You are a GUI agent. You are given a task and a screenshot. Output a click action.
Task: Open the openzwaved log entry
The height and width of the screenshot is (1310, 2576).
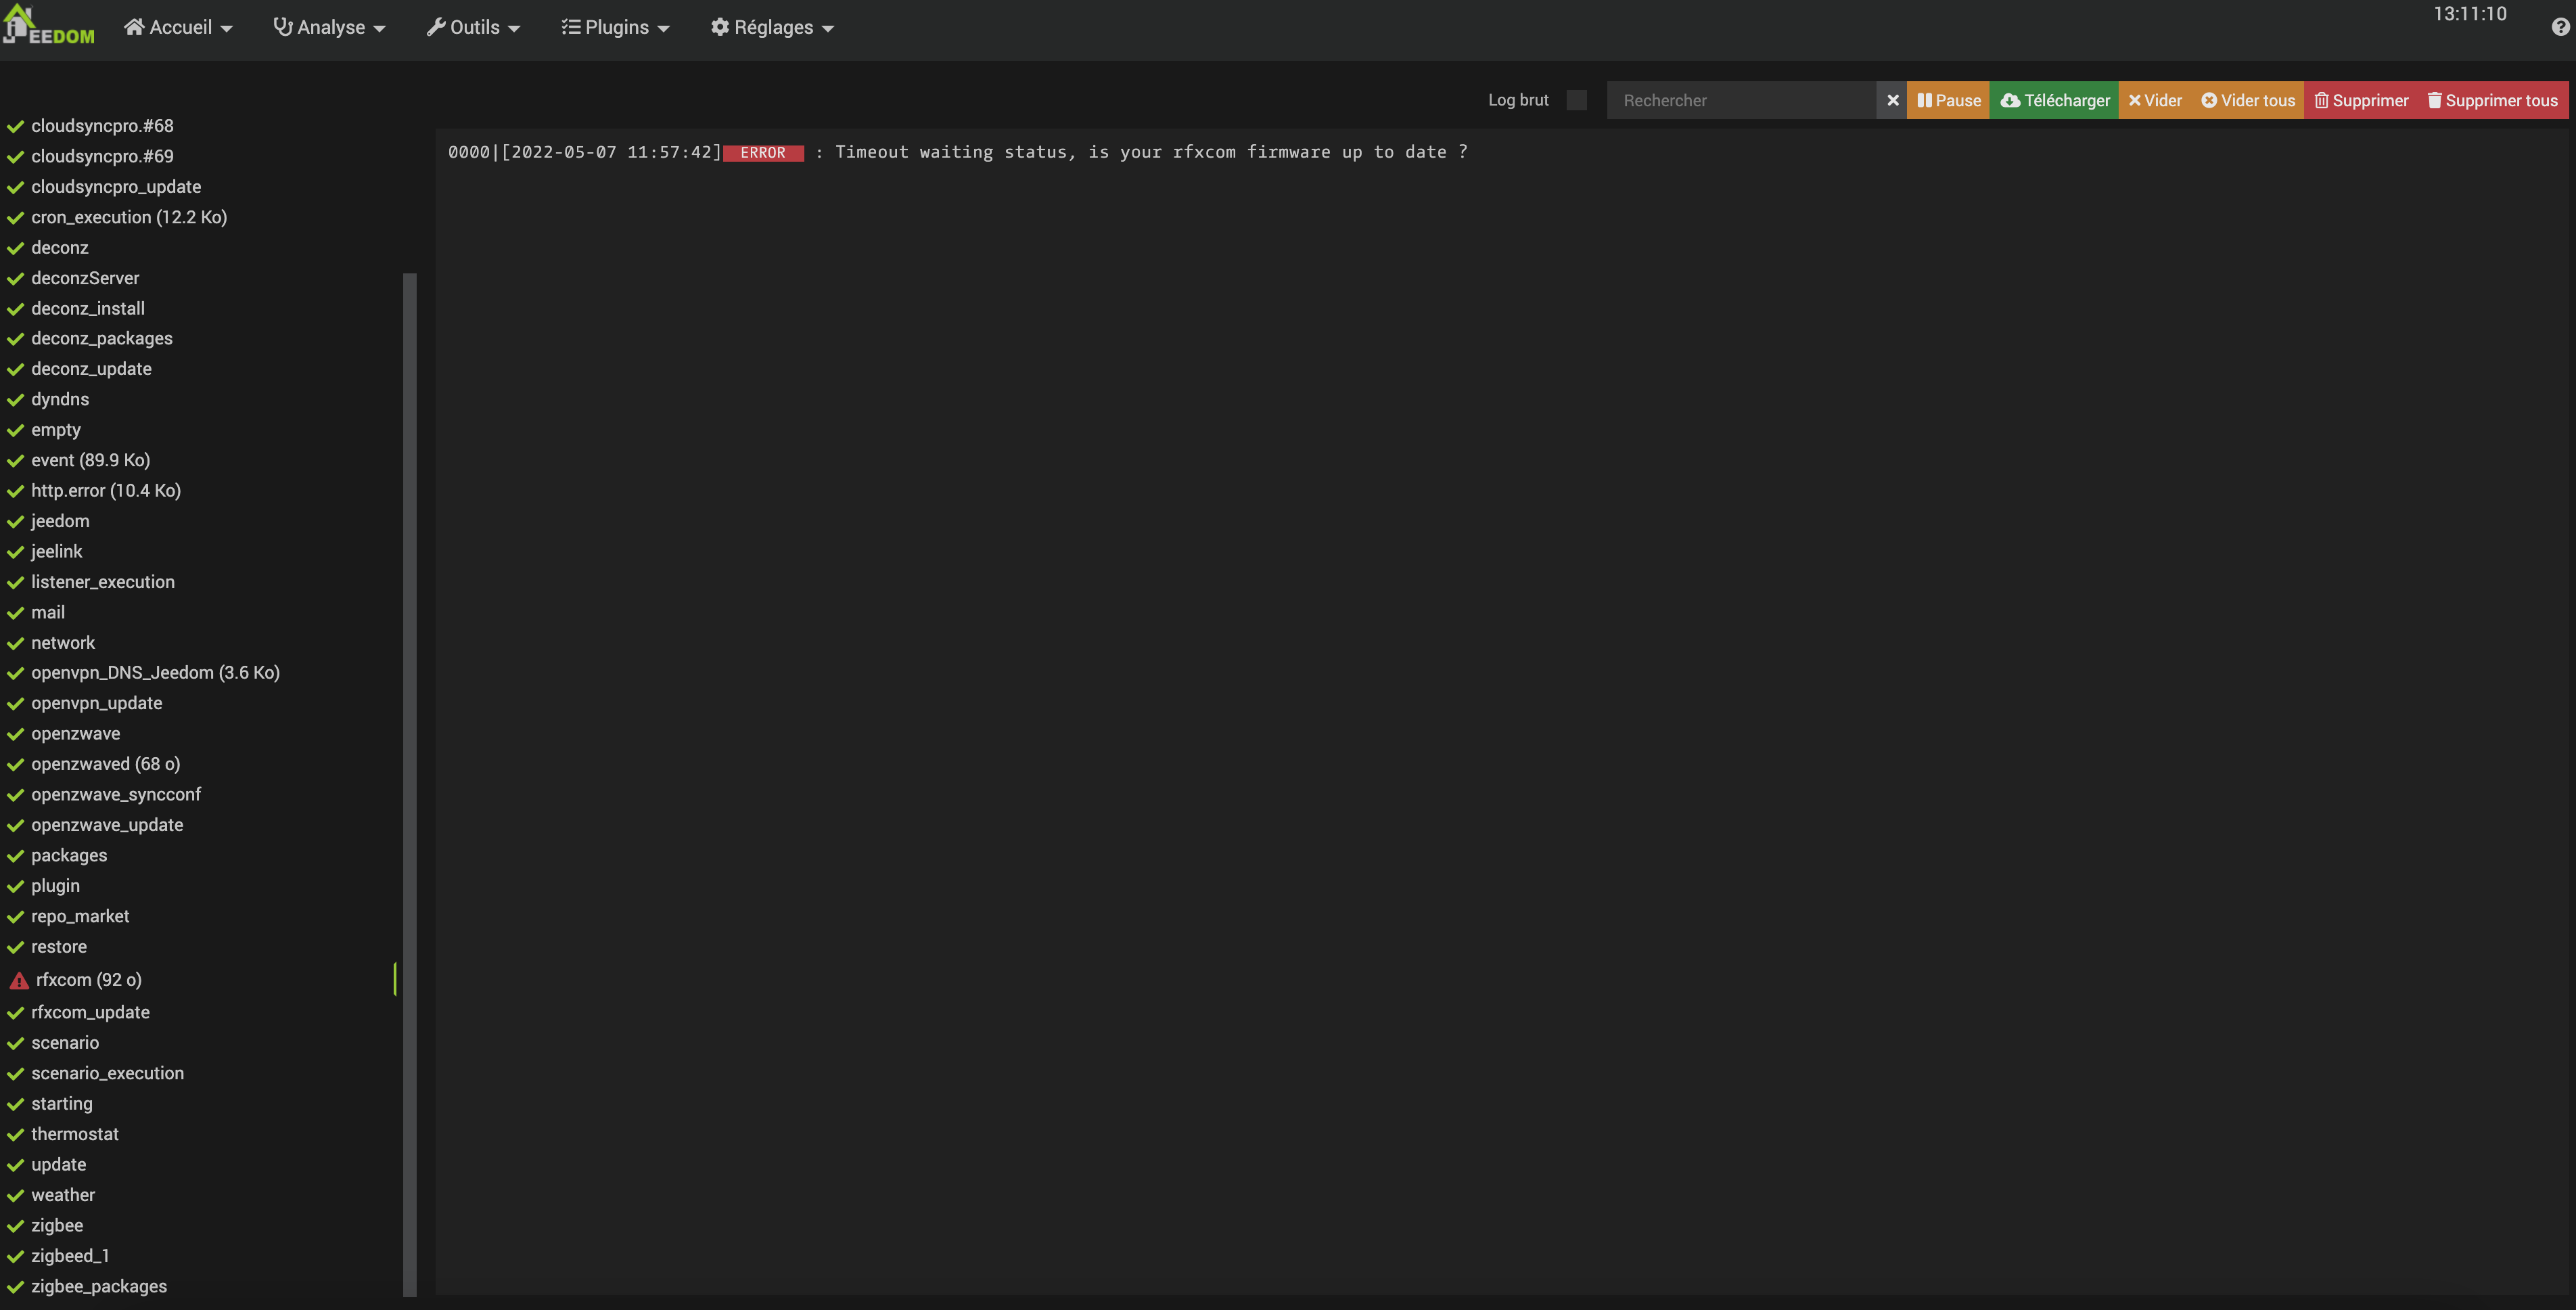pyautogui.click(x=105, y=764)
